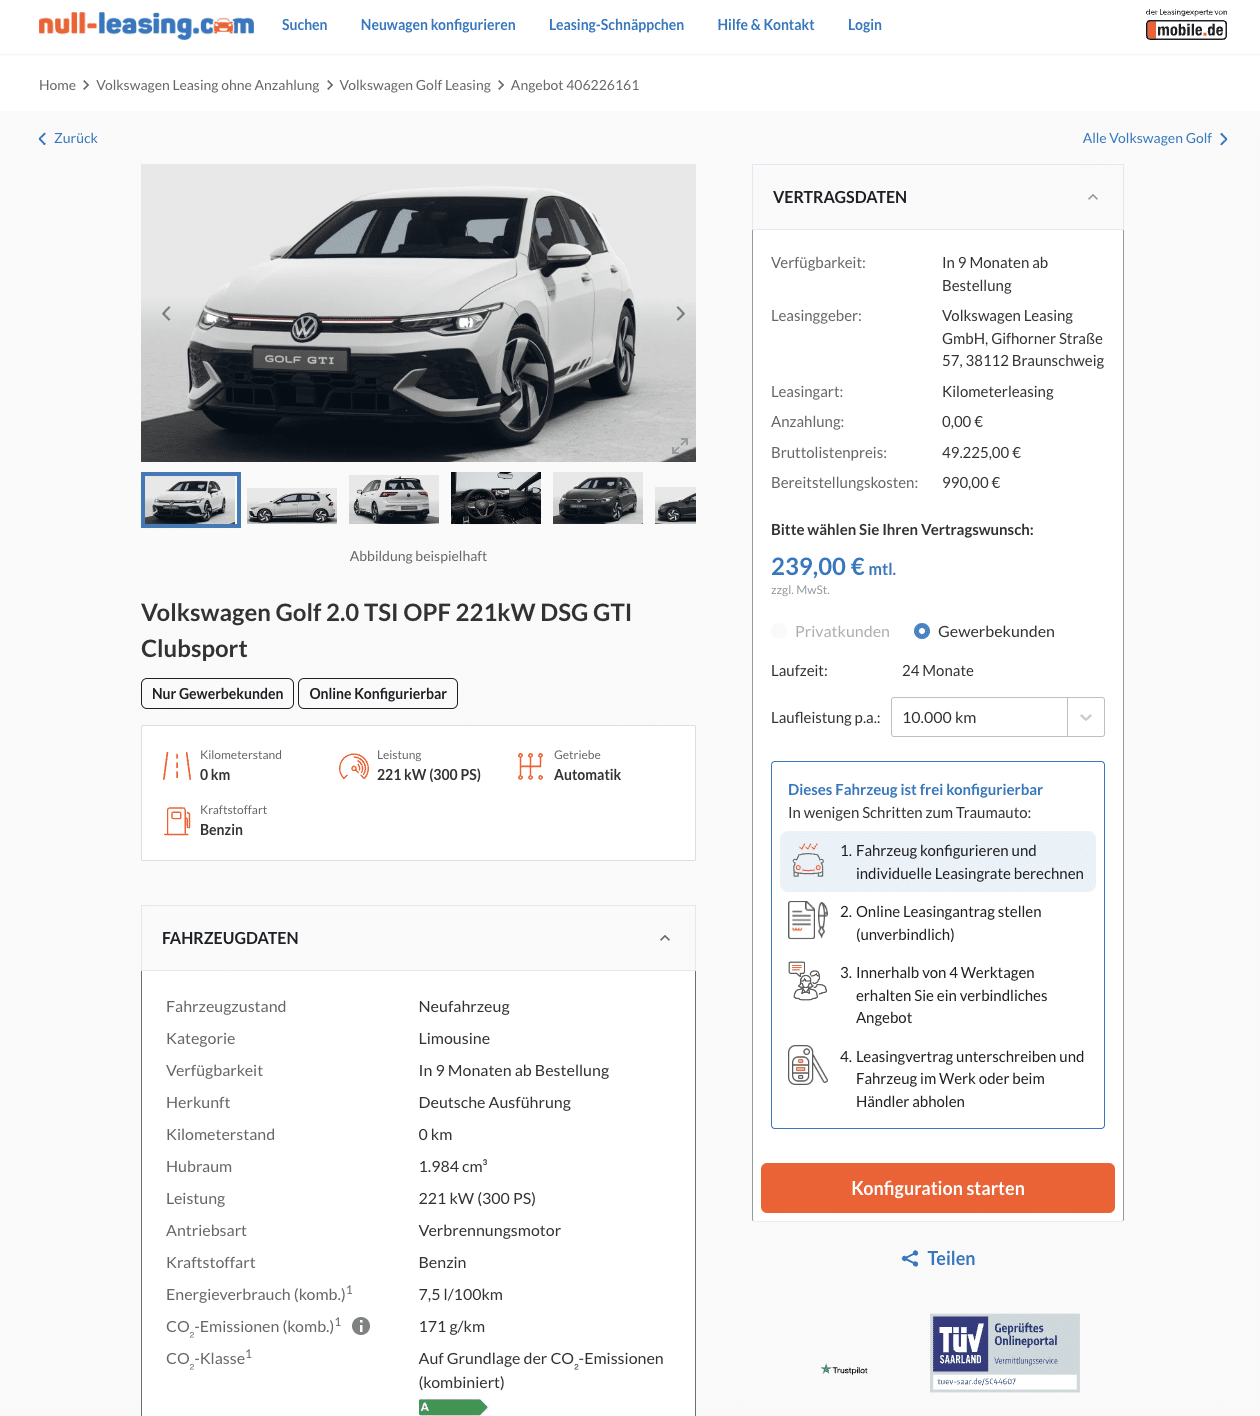
Task: Select the dark gray car thumbnail
Action: (598, 498)
